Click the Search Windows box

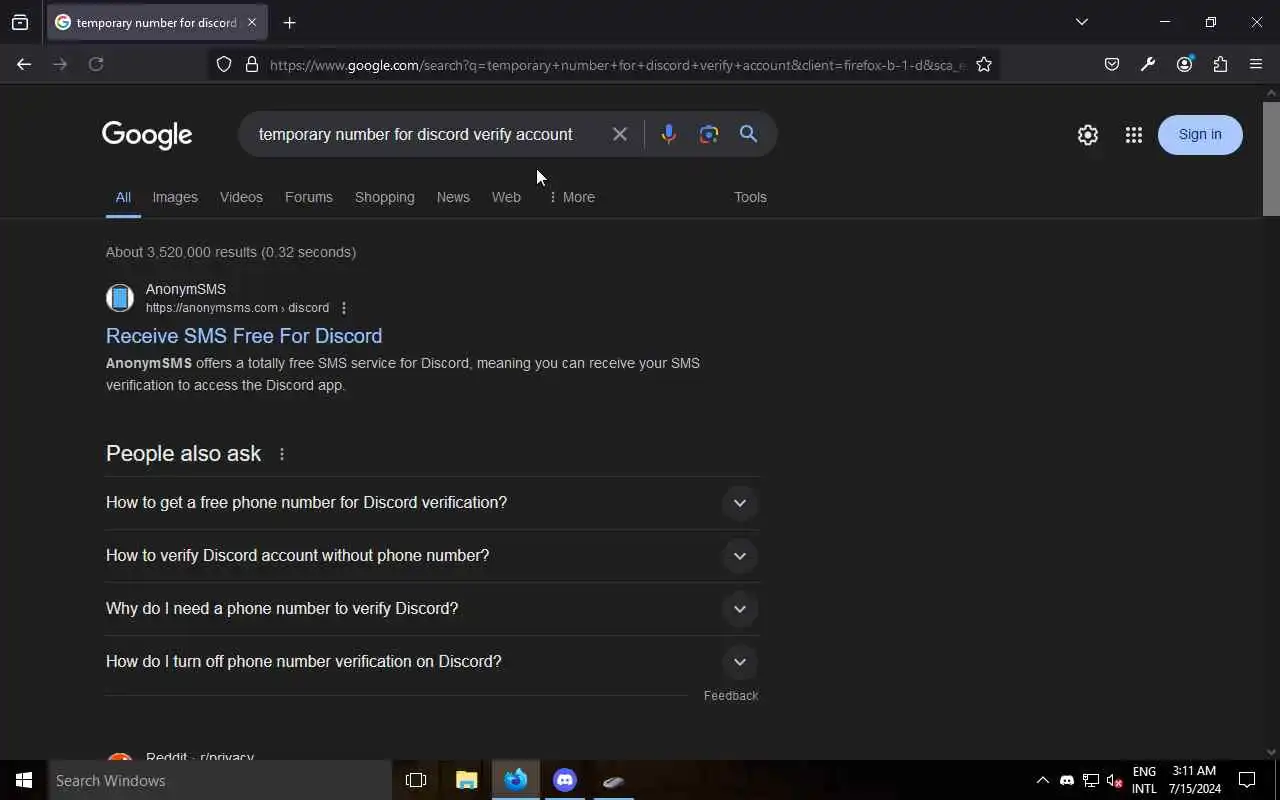(x=220, y=780)
